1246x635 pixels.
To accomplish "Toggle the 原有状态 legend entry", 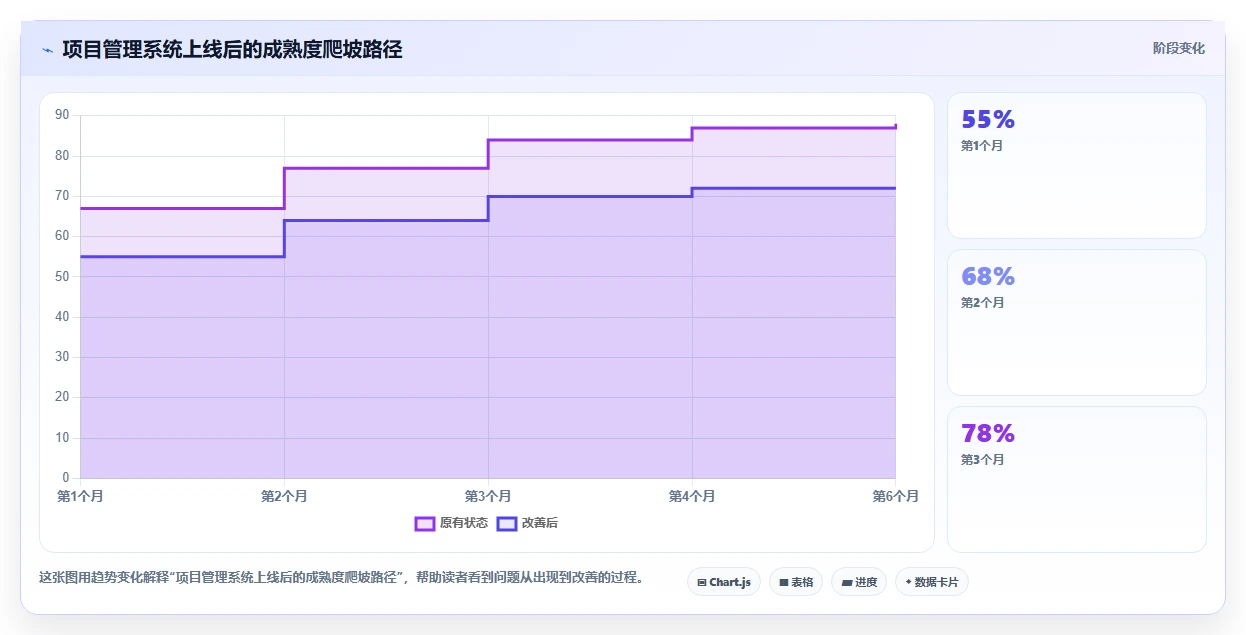I will tap(451, 523).
